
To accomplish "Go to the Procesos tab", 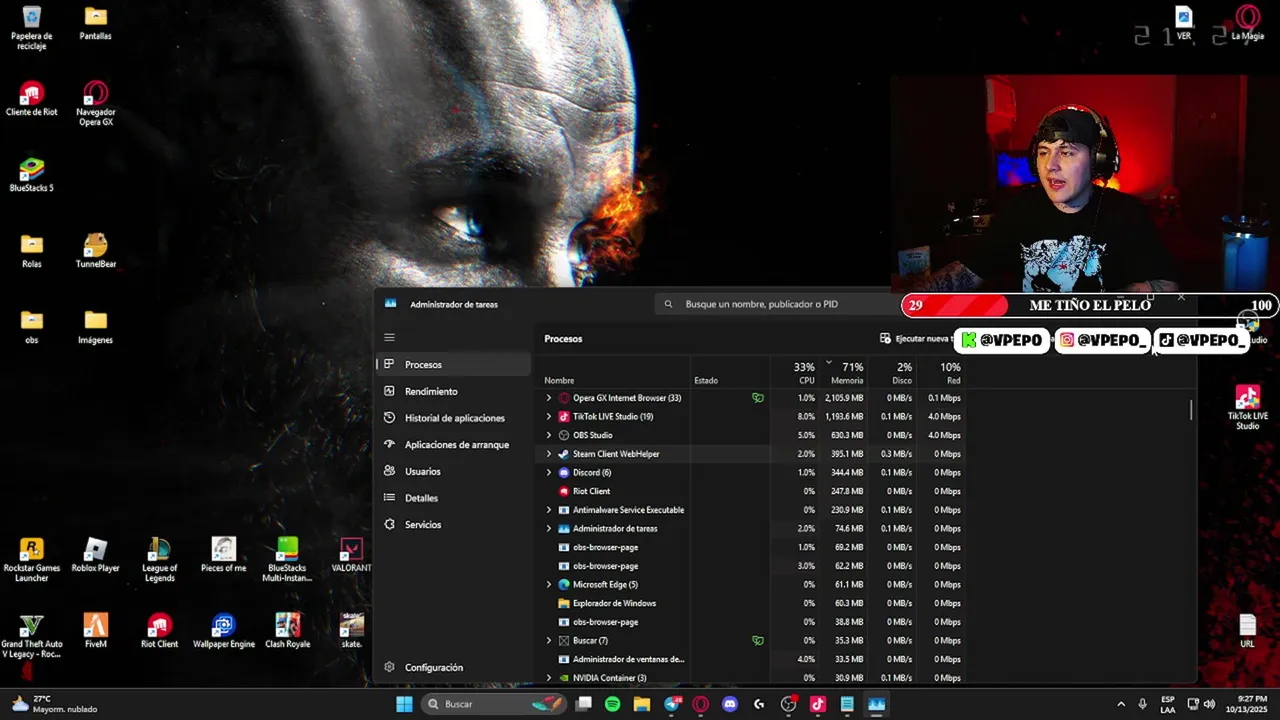I will pos(455,365).
